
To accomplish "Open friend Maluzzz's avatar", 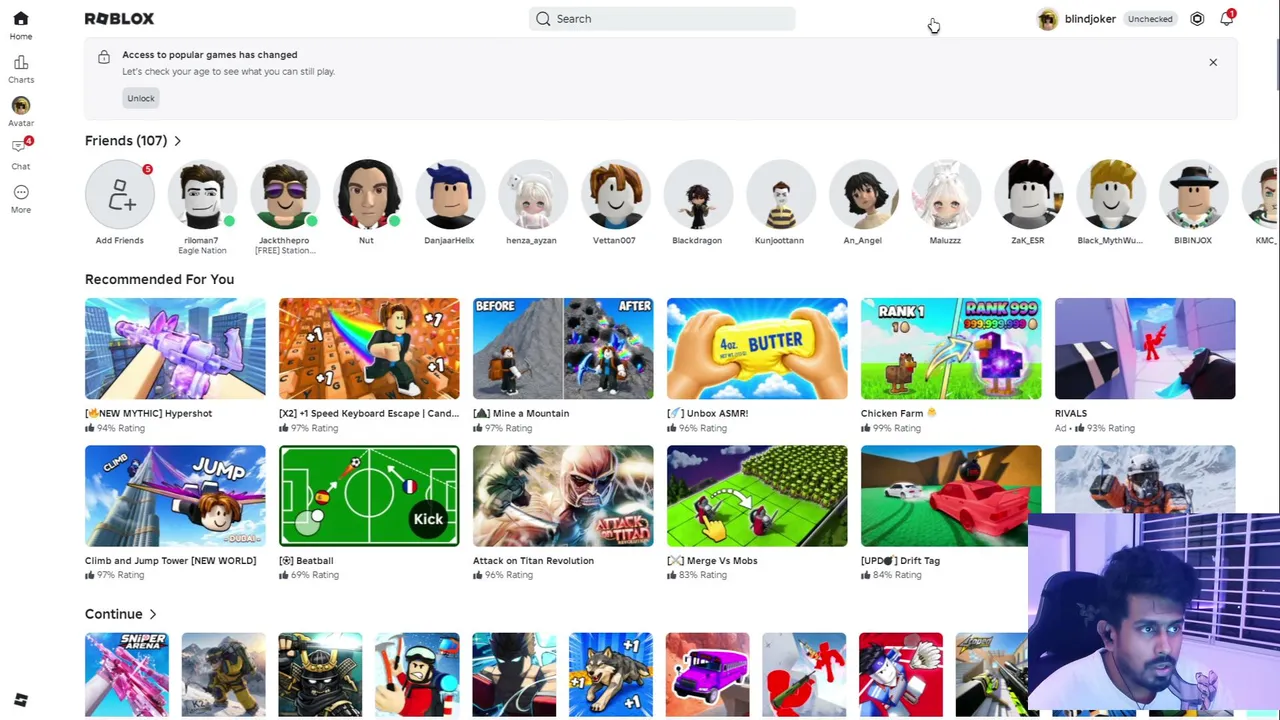I will click(945, 194).
